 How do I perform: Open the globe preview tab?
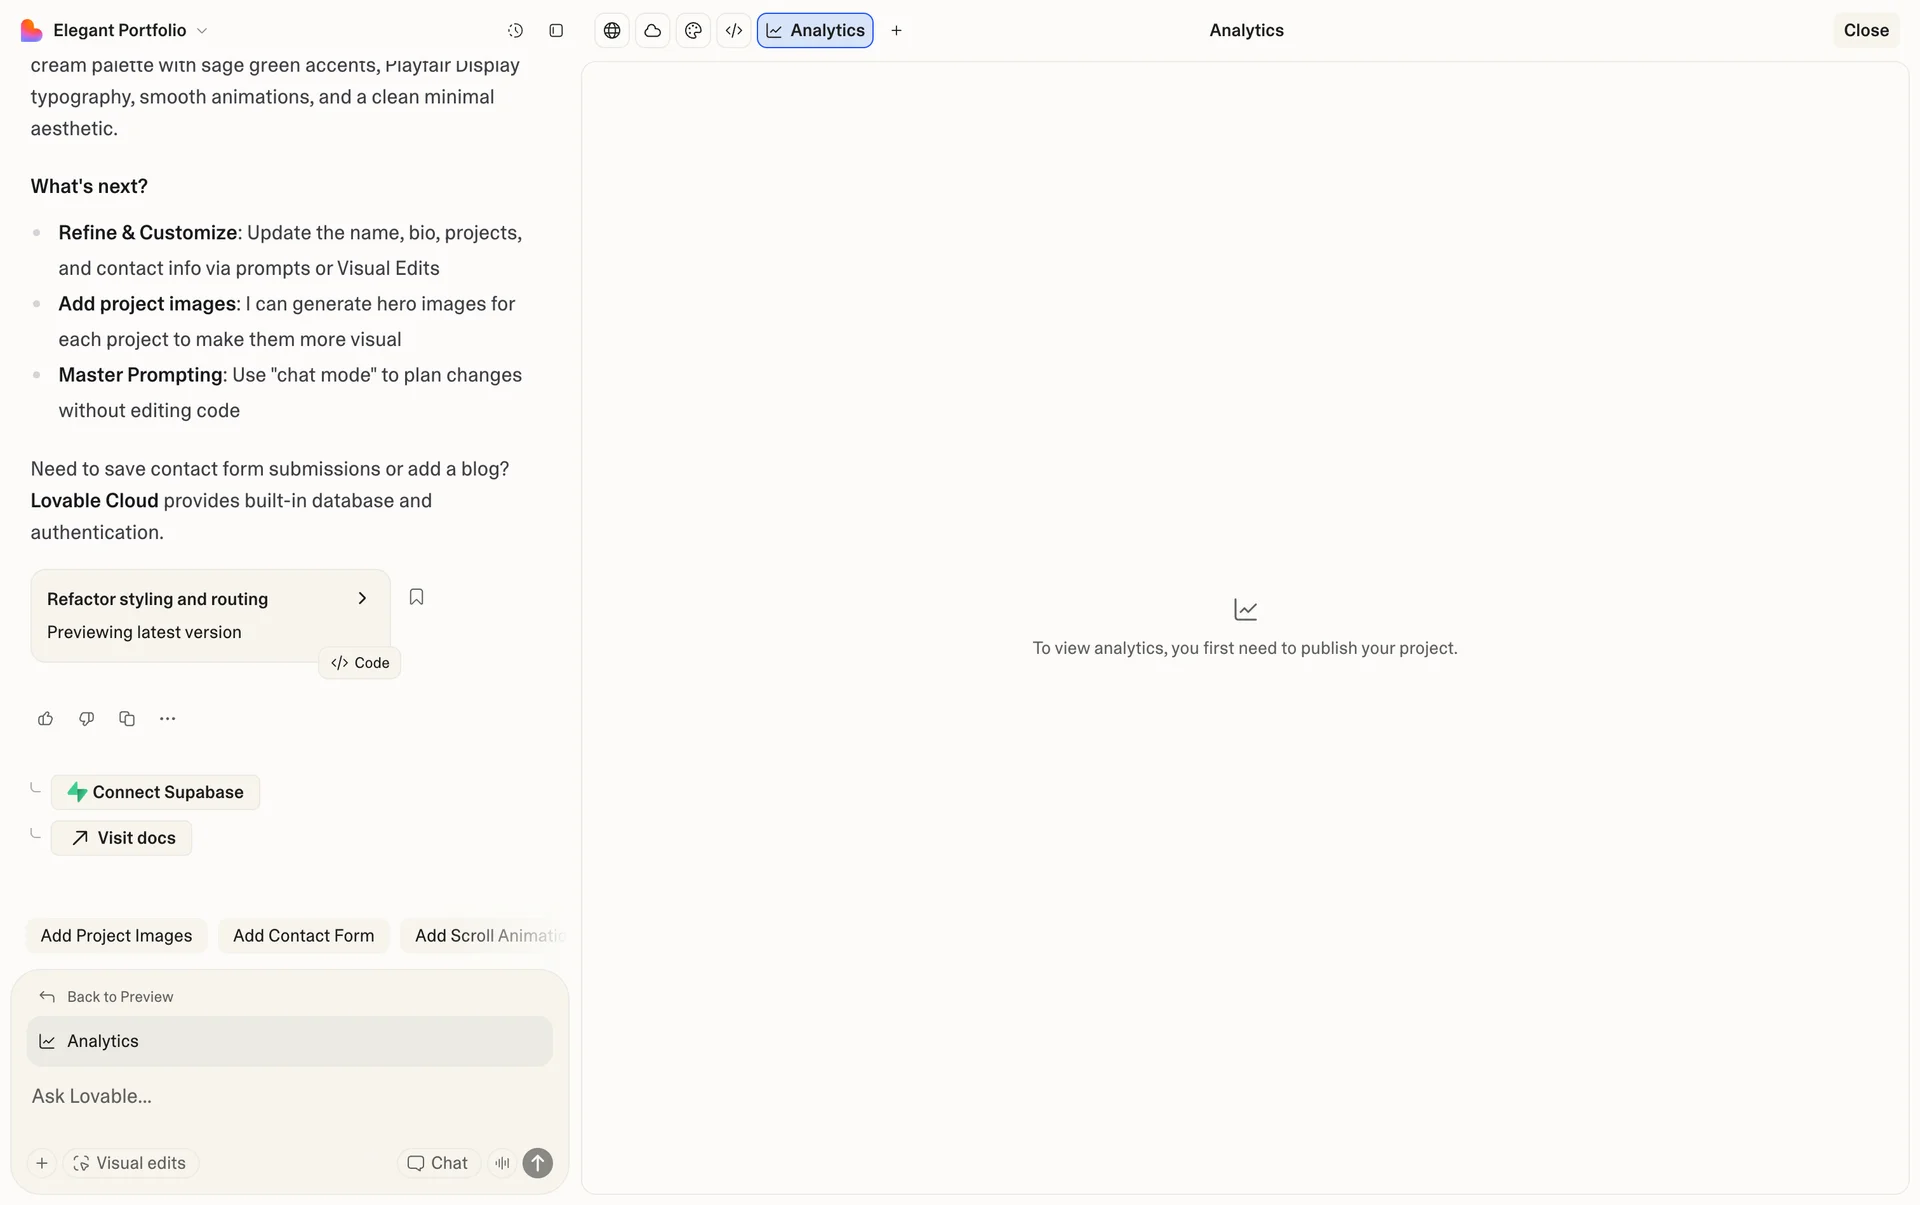click(612, 31)
